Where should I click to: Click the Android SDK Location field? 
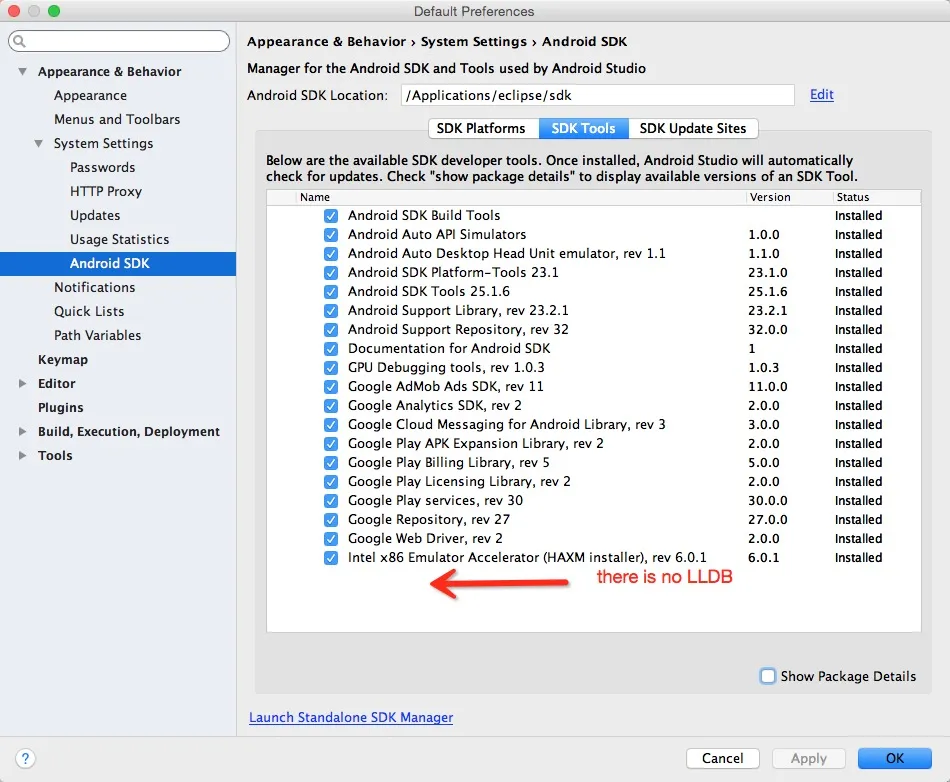pyautogui.click(x=597, y=95)
